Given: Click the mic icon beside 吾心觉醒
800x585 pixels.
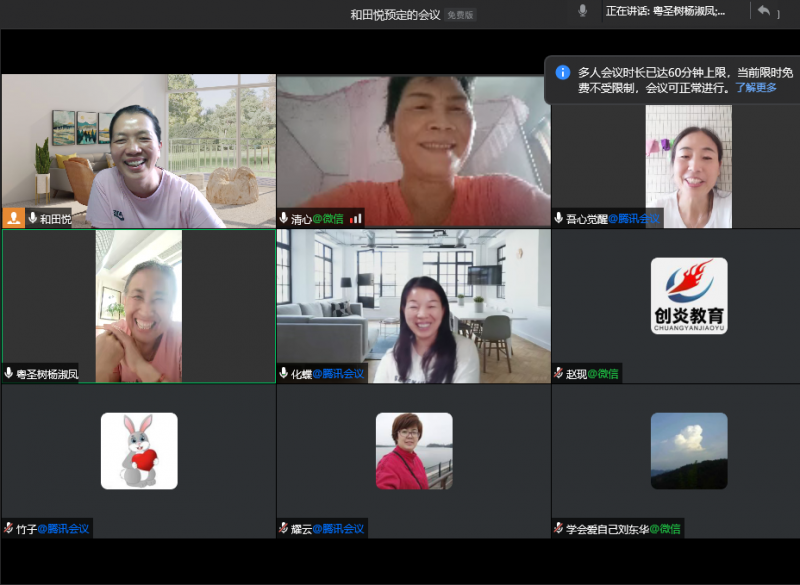Looking at the screenshot, I should [x=558, y=218].
